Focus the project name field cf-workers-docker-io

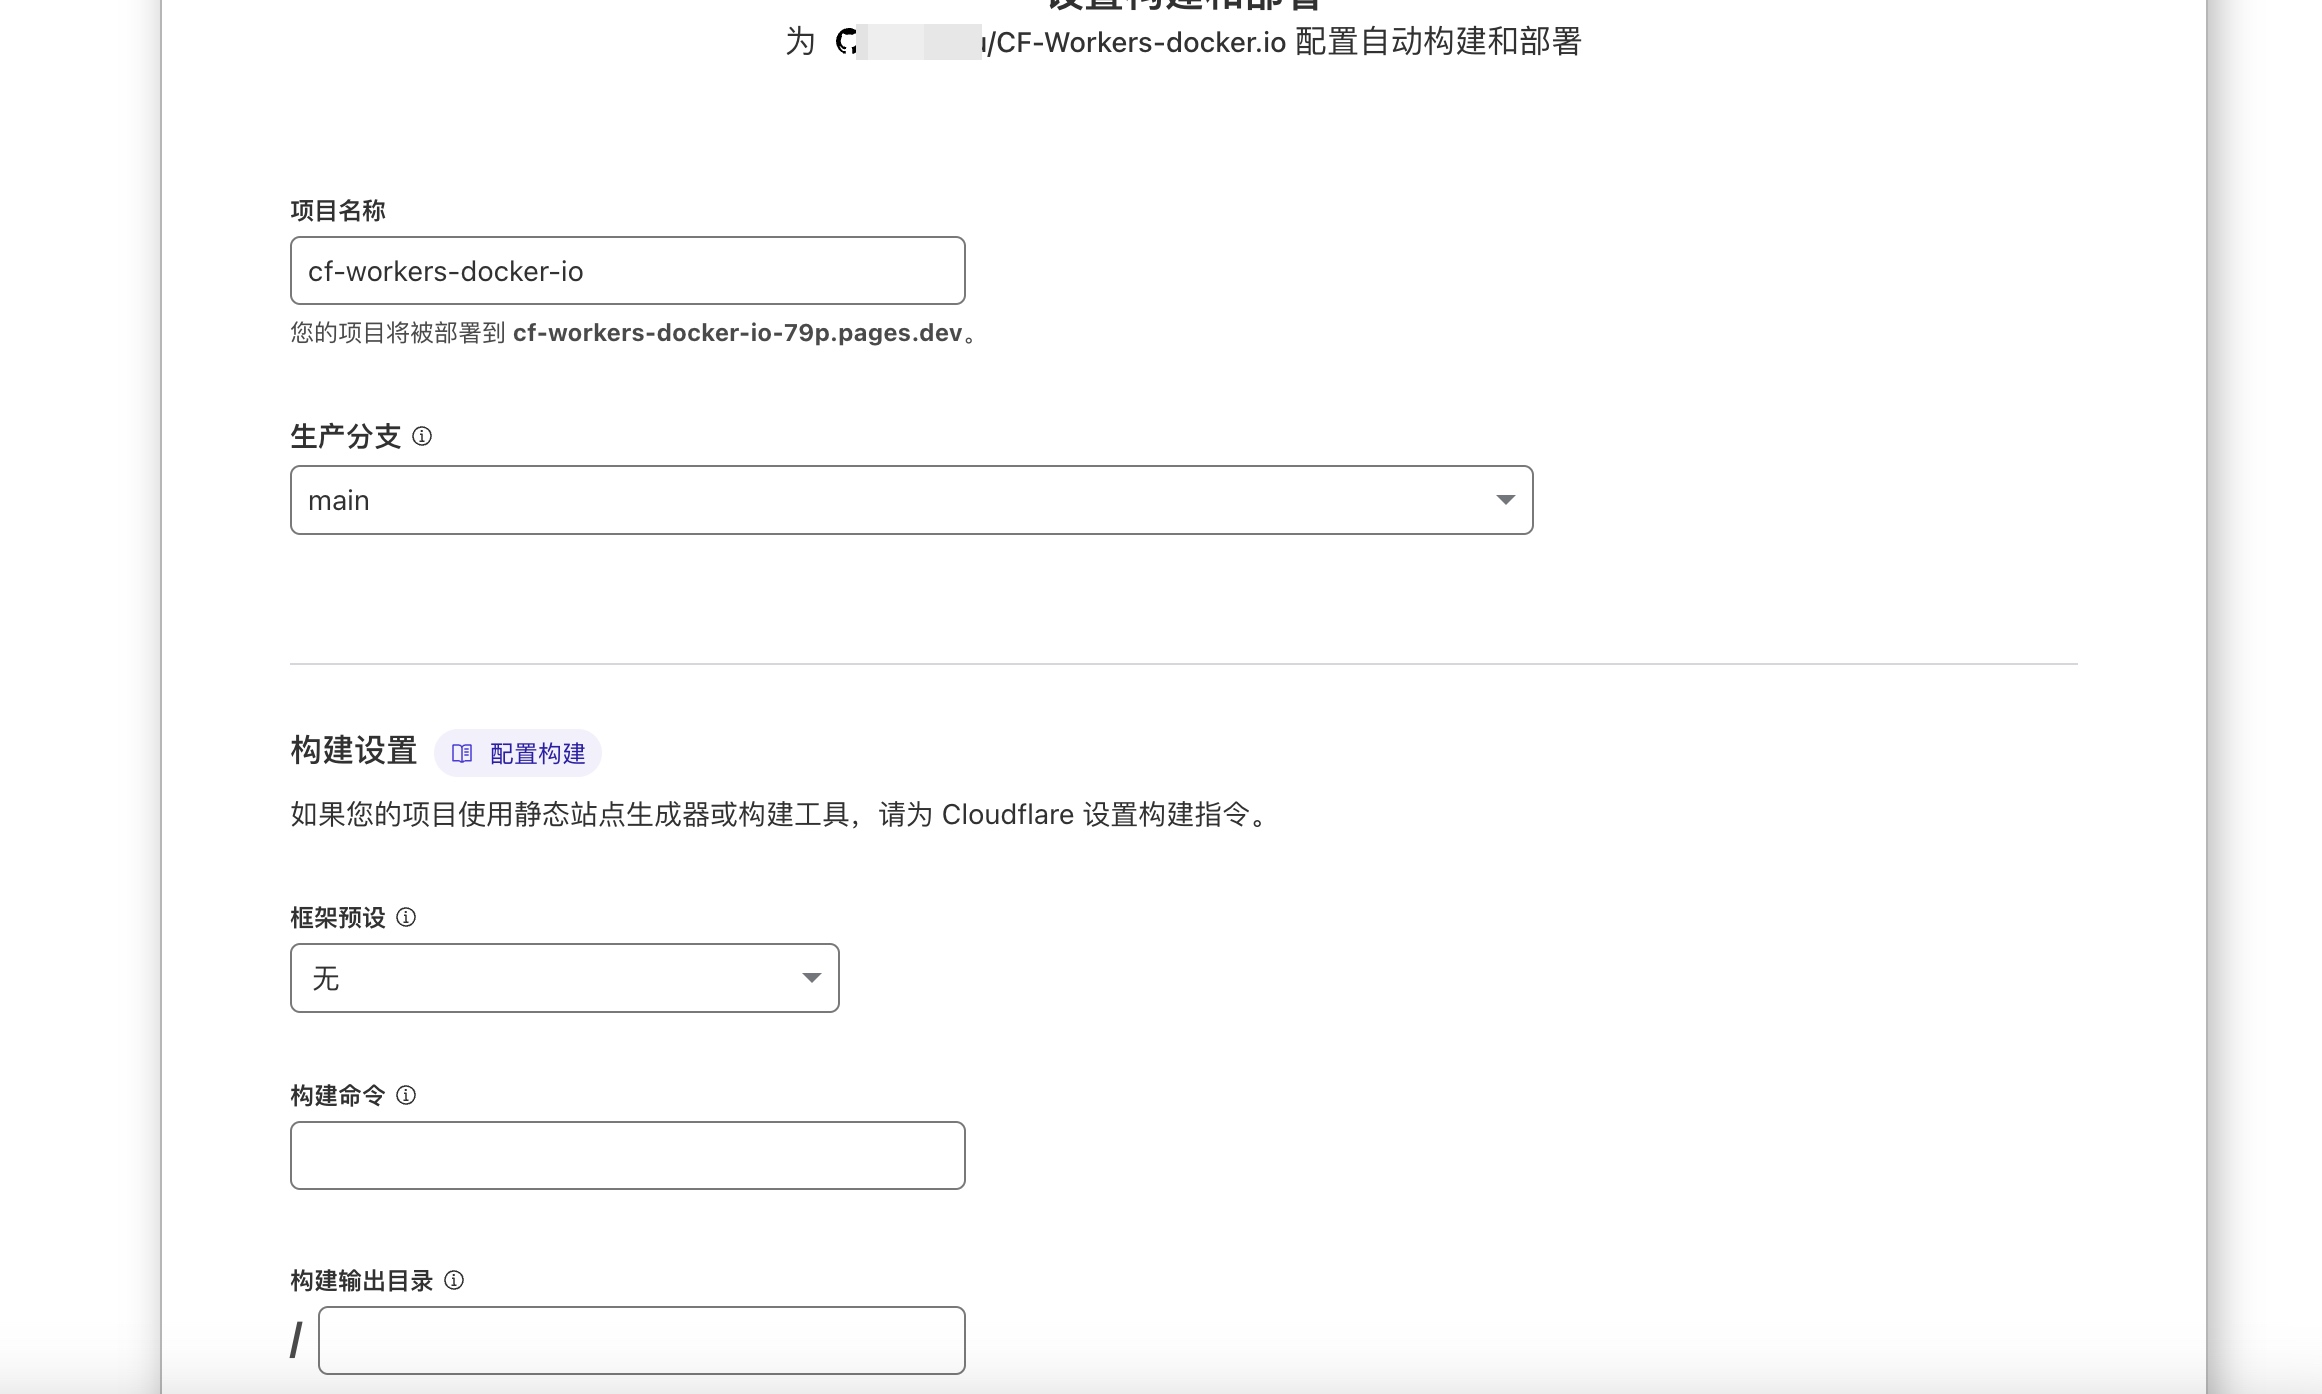click(627, 271)
